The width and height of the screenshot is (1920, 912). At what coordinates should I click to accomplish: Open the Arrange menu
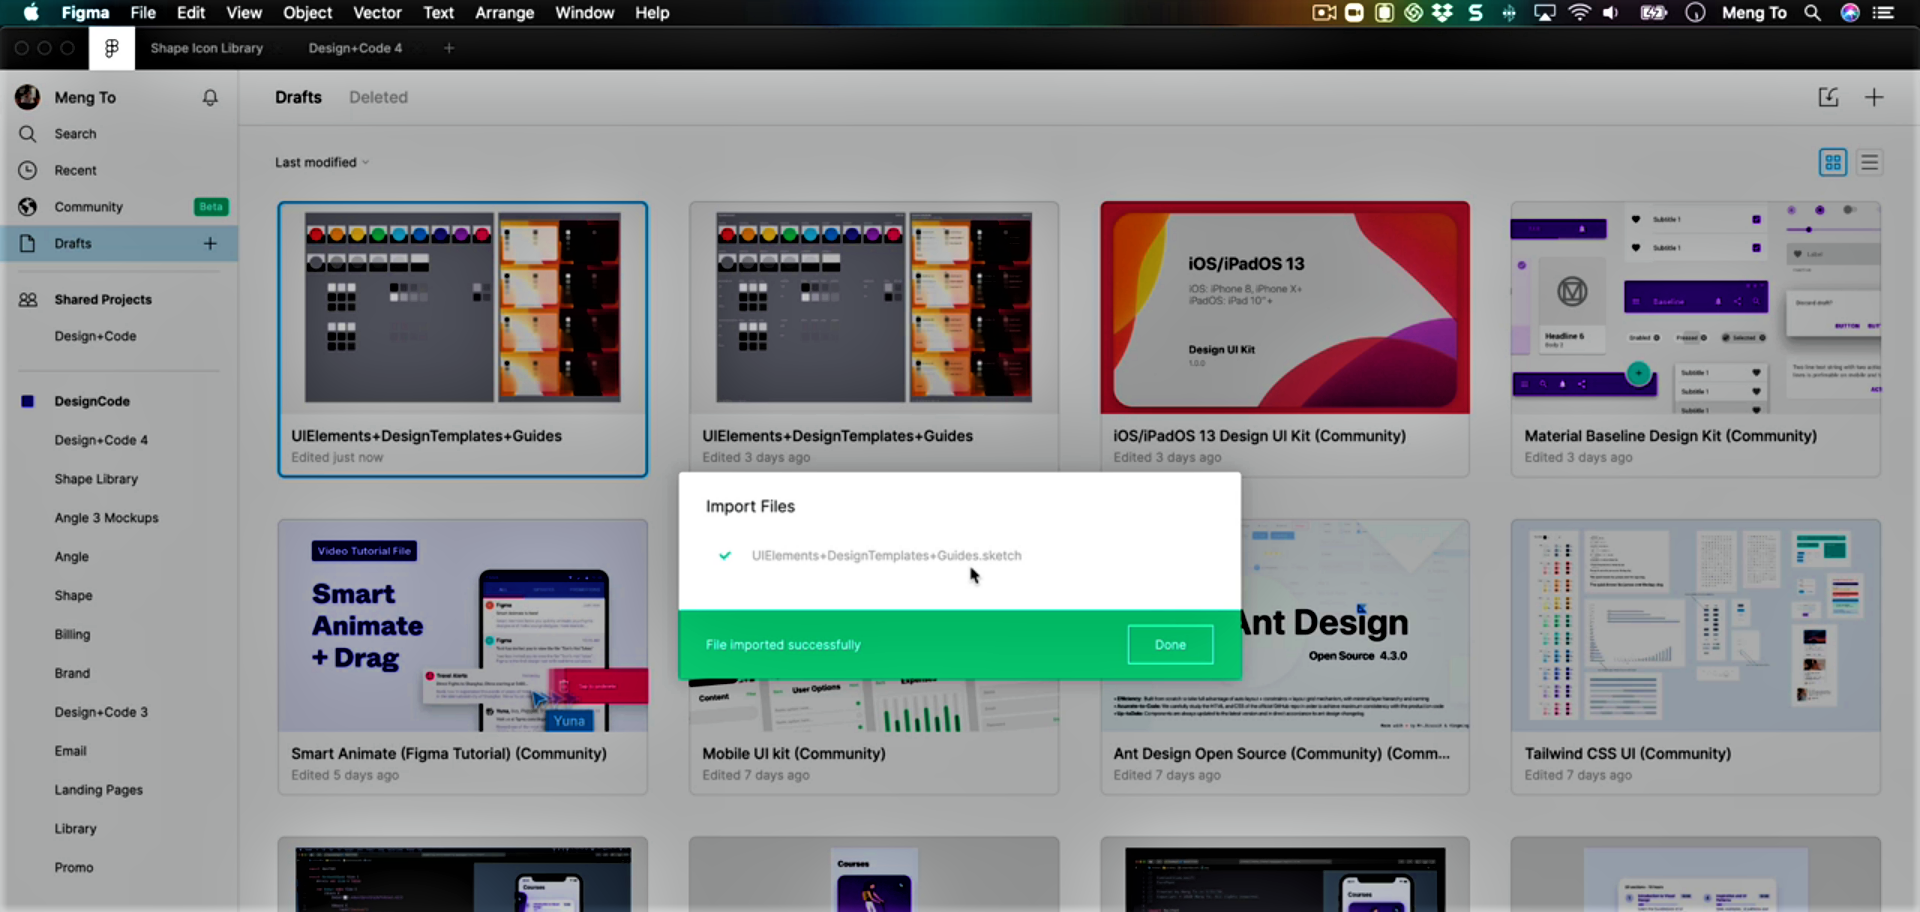tap(504, 13)
